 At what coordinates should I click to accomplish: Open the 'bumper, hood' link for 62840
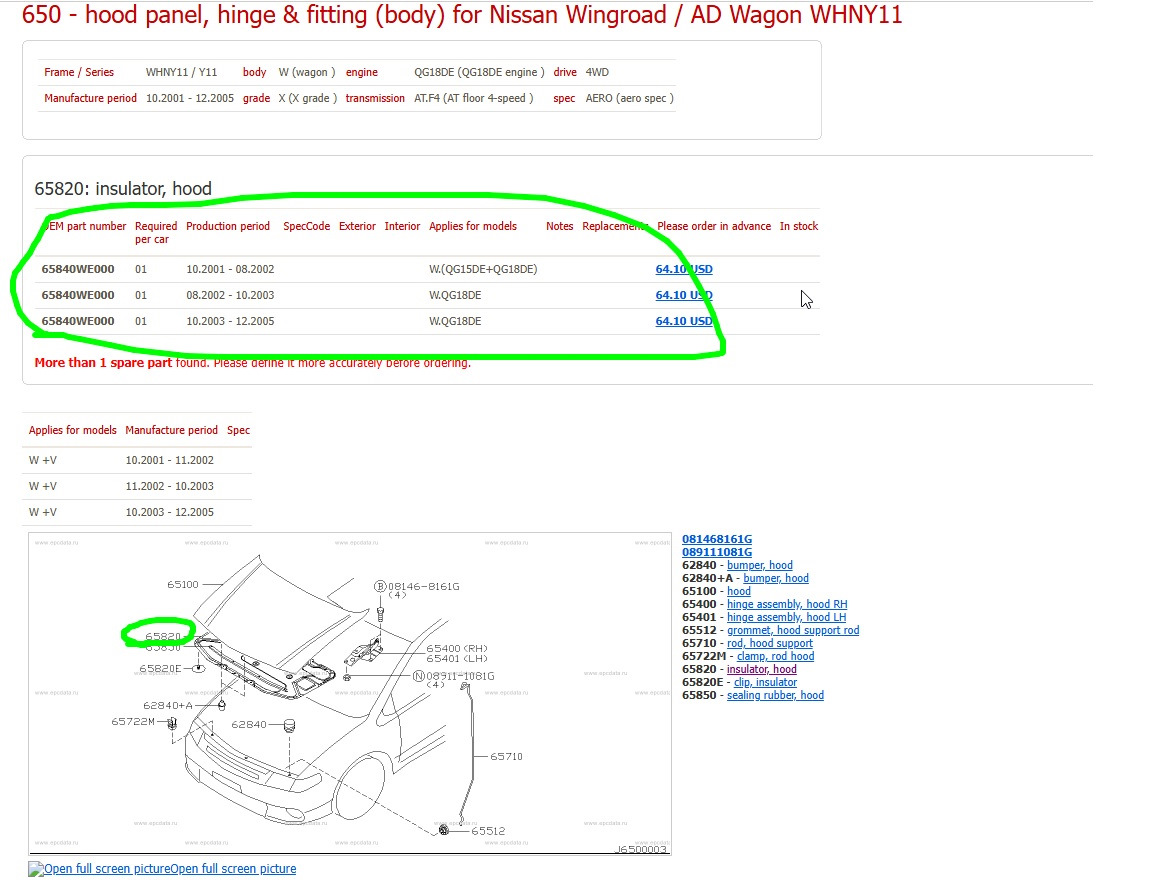(x=760, y=565)
